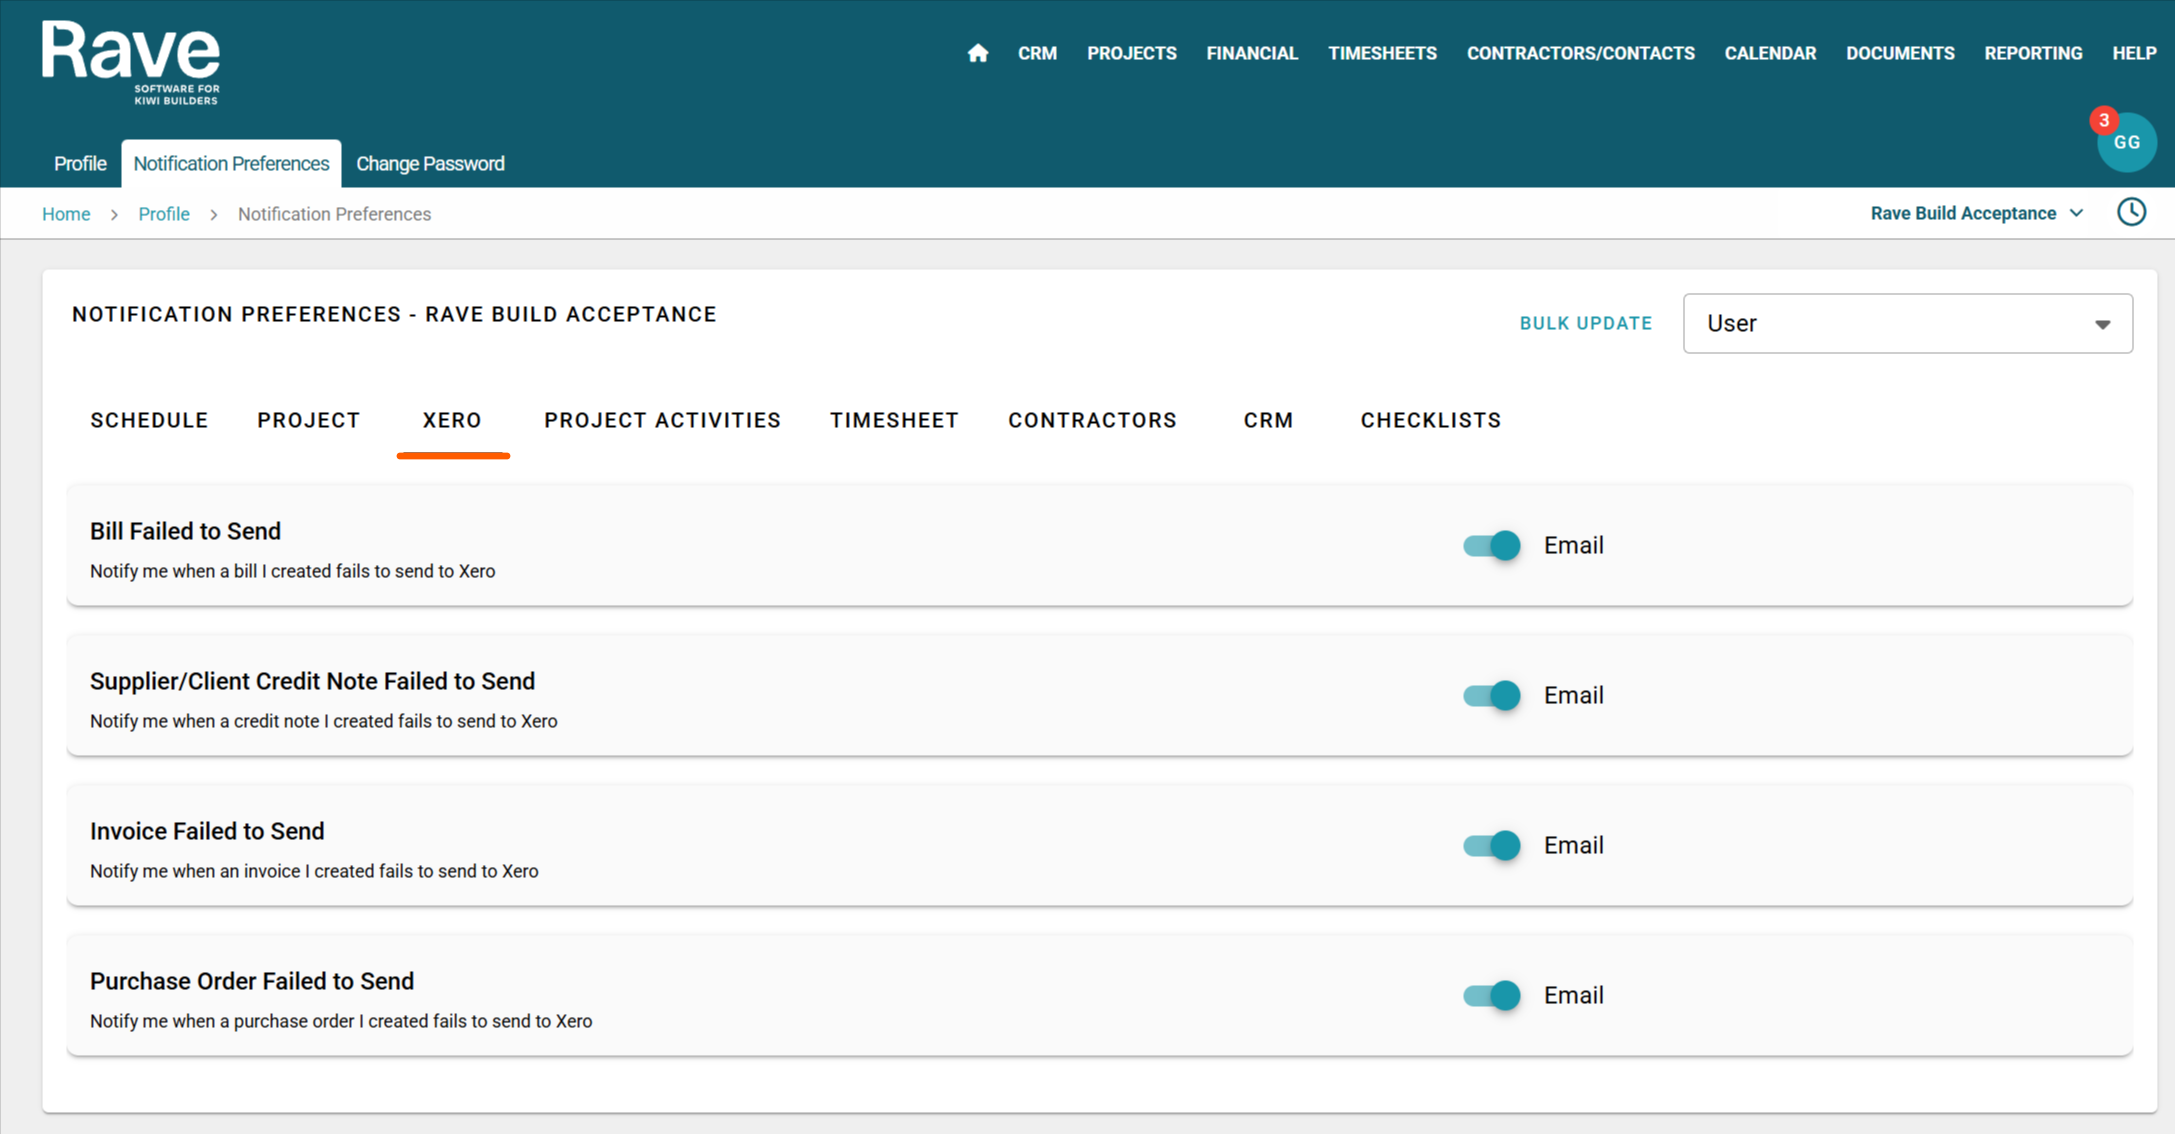The image size is (2175, 1134).
Task: Open the User bulk update dropdown
Action: click(1907, 323)
